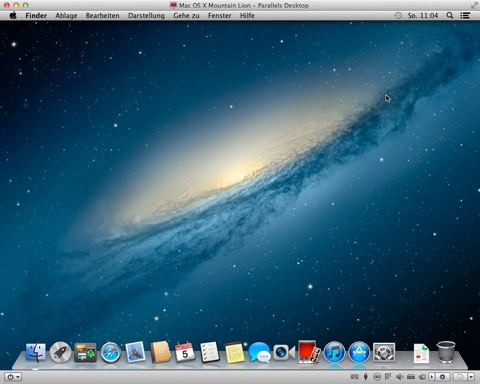Open the Parallels power button dropdown
The width and height of the screenshot is (480, 384).
click(13, 377)
